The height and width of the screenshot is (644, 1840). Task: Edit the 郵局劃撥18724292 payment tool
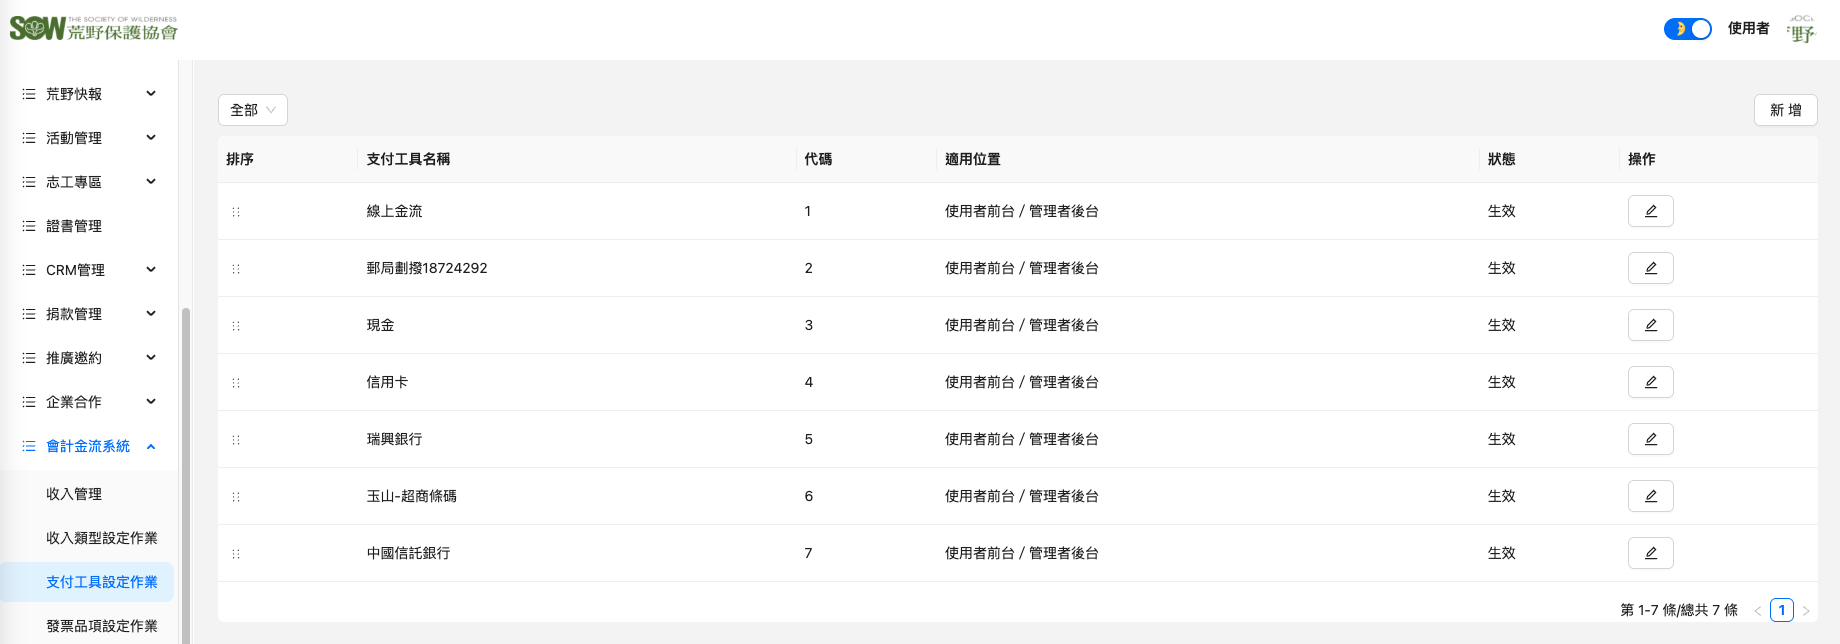pos(1650,268)
